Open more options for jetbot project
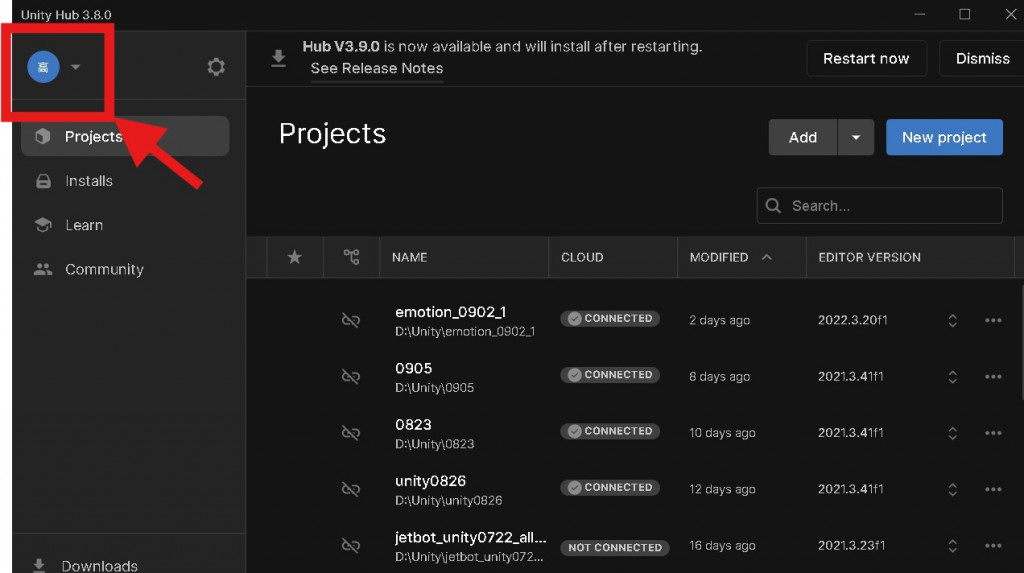The image size is (1024, 573). coord(993,546)
